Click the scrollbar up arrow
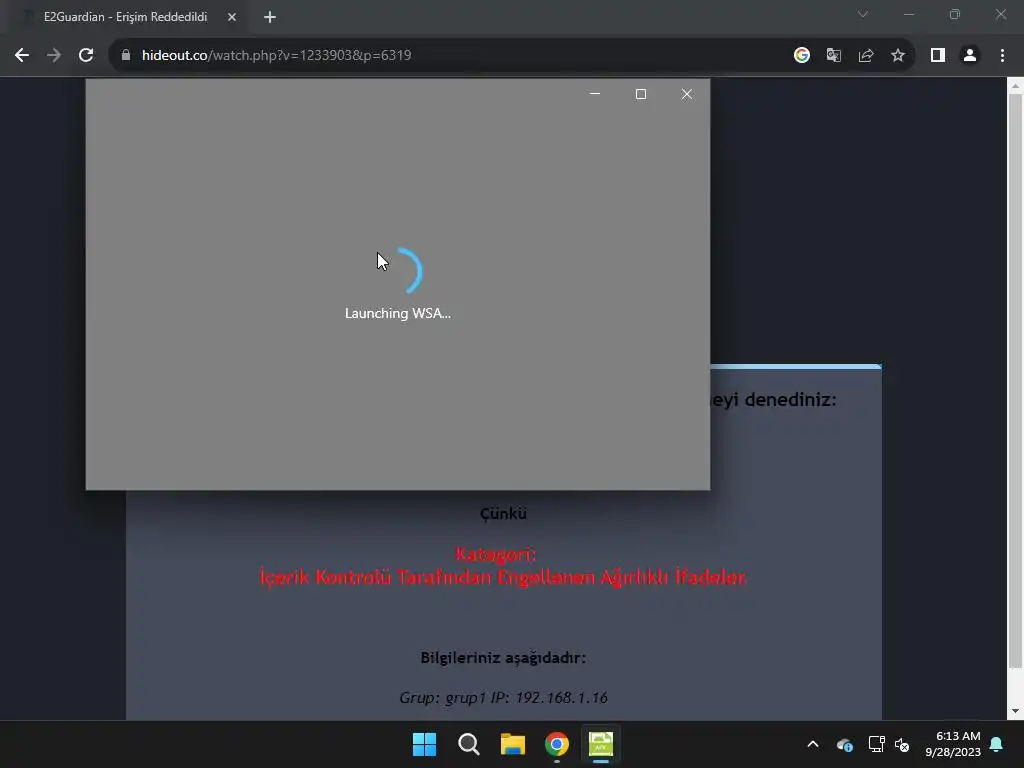Viewport: 1024px width, 768px height. [x=1016, y=85]
